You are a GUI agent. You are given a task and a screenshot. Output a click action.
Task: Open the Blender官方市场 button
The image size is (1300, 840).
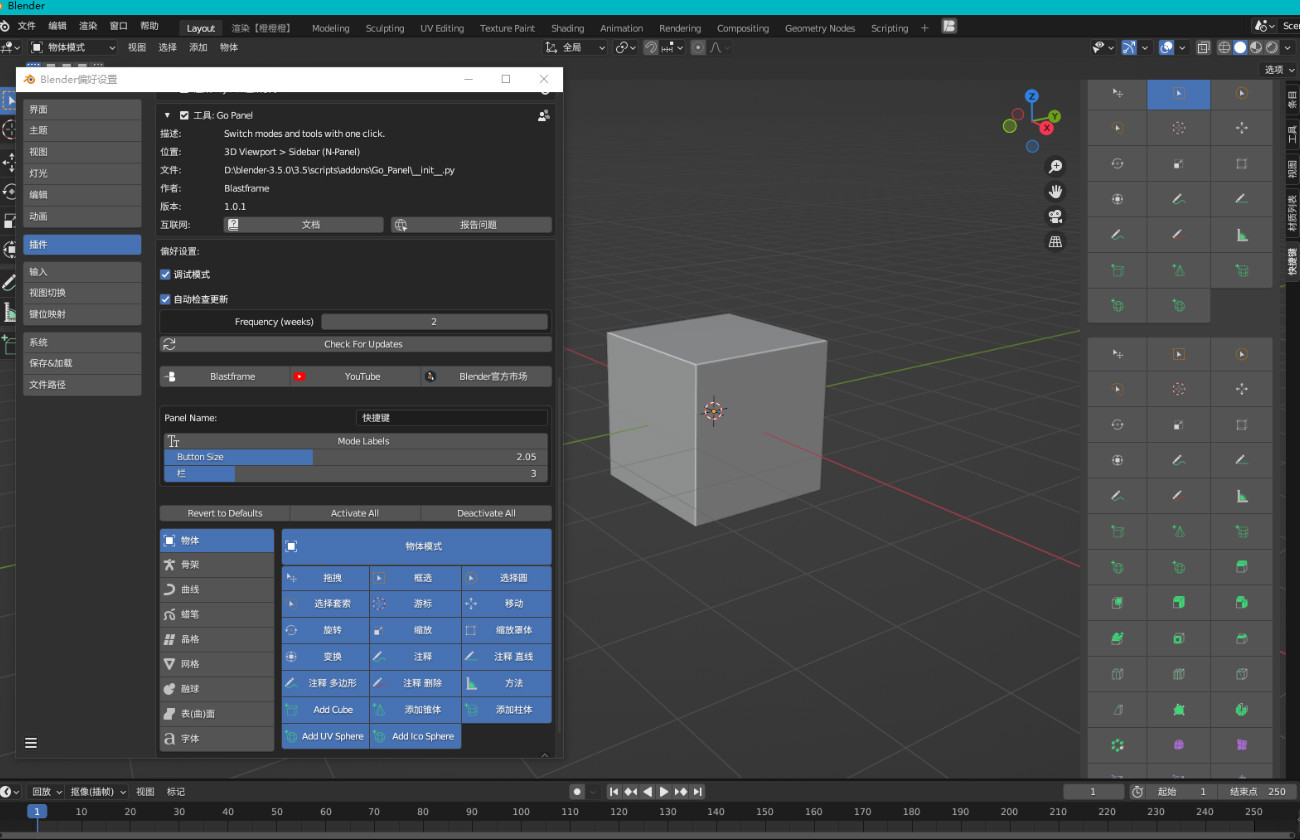486,376
